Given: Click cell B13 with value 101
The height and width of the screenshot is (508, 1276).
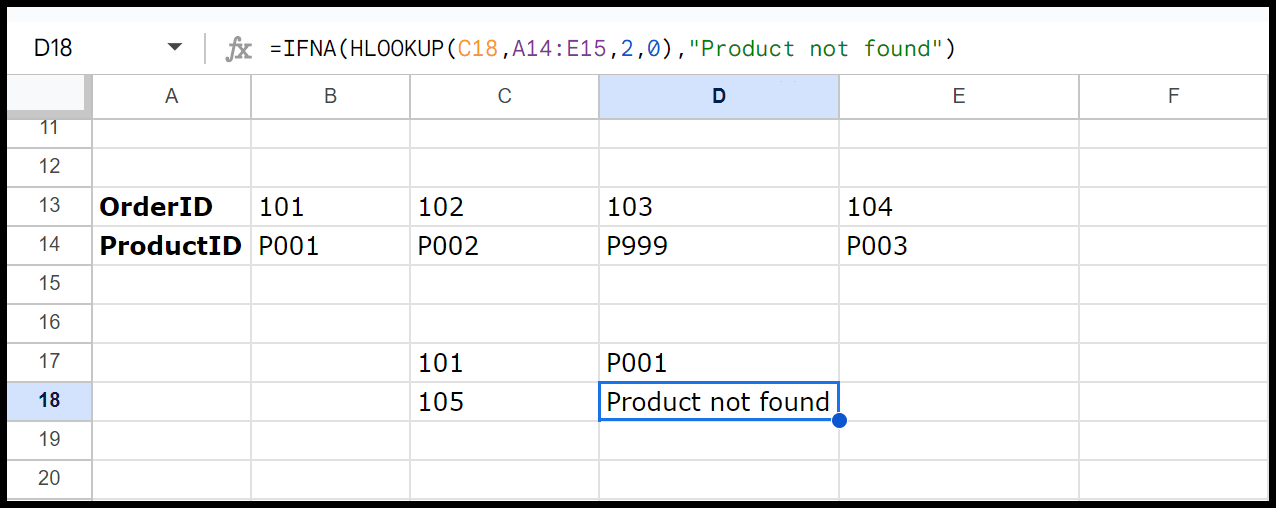Looking at the screenshot, I should pyautogui.click(x=330, y=207).
